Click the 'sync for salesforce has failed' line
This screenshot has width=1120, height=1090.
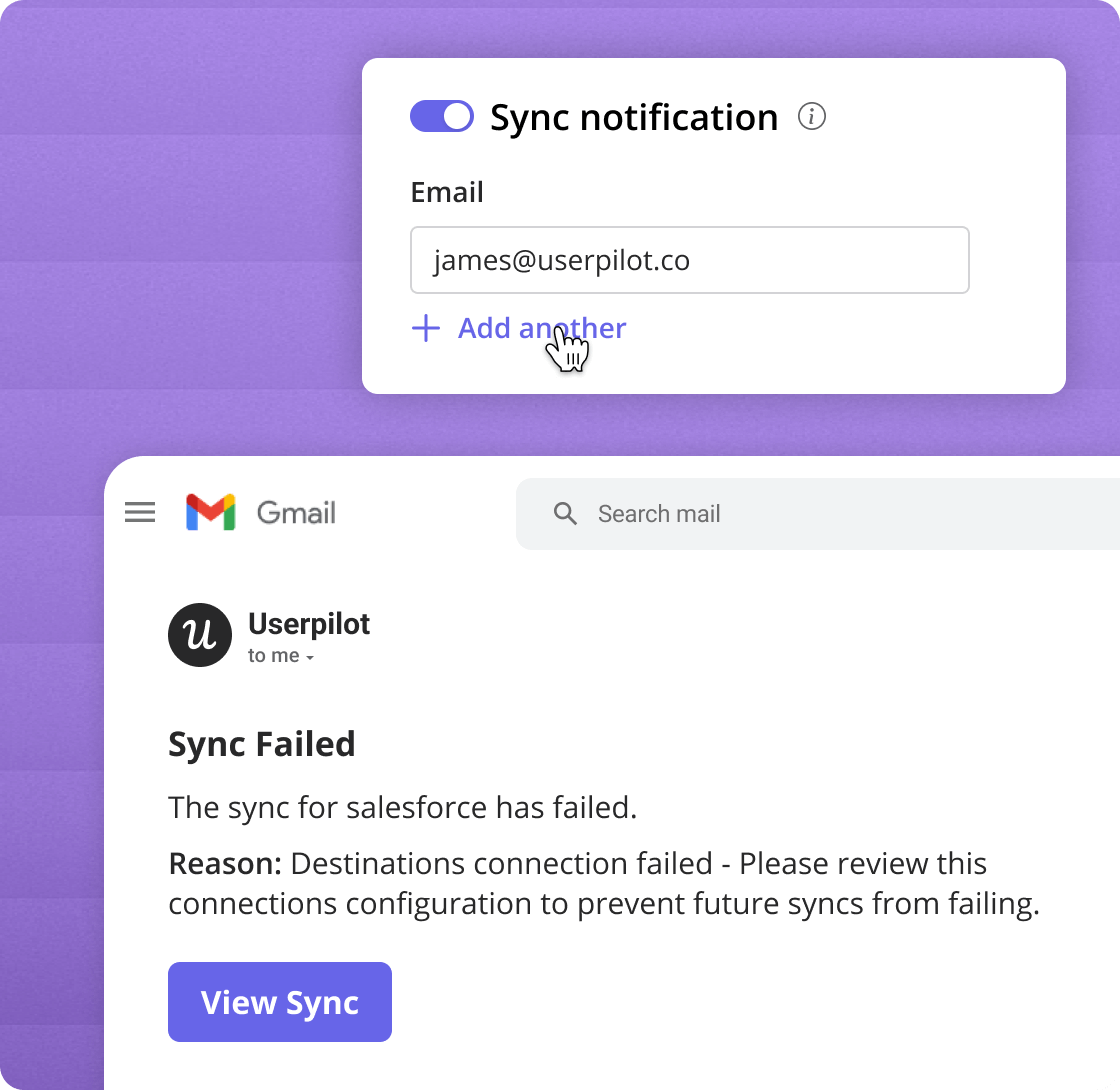point(402,807)
